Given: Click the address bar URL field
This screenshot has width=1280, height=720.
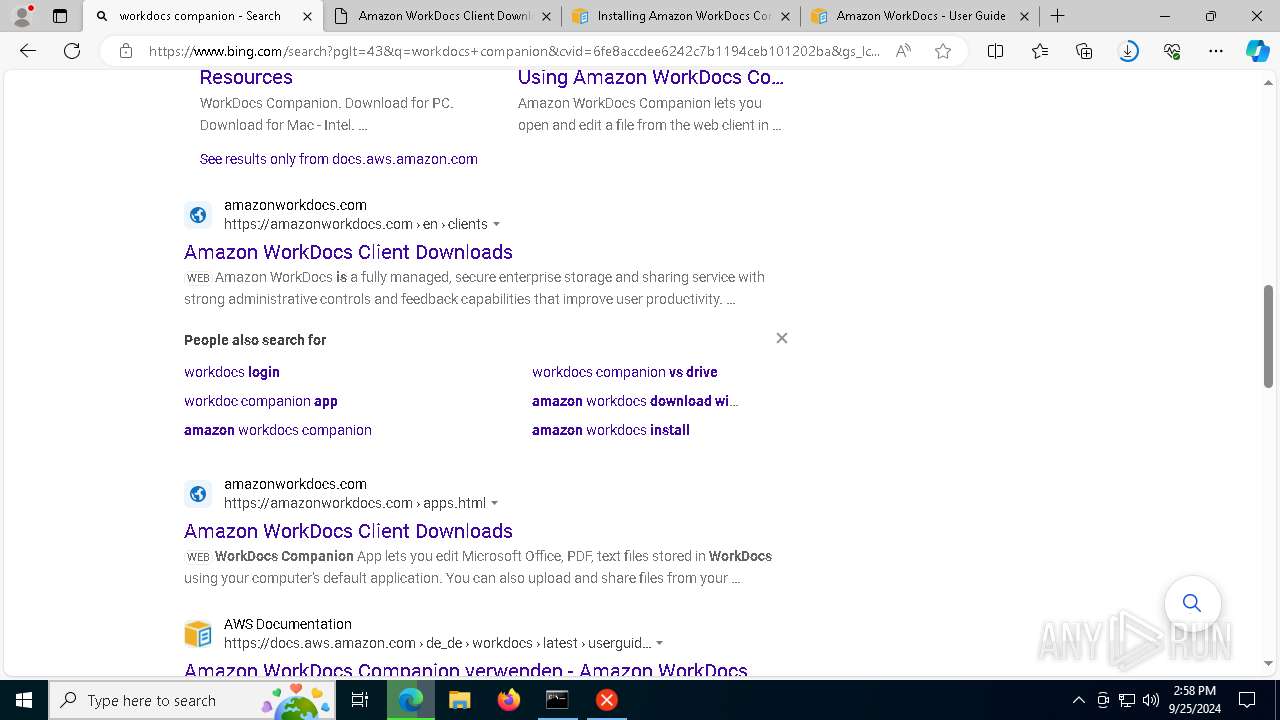Looking at the screenshot, I should pos(515,51).
